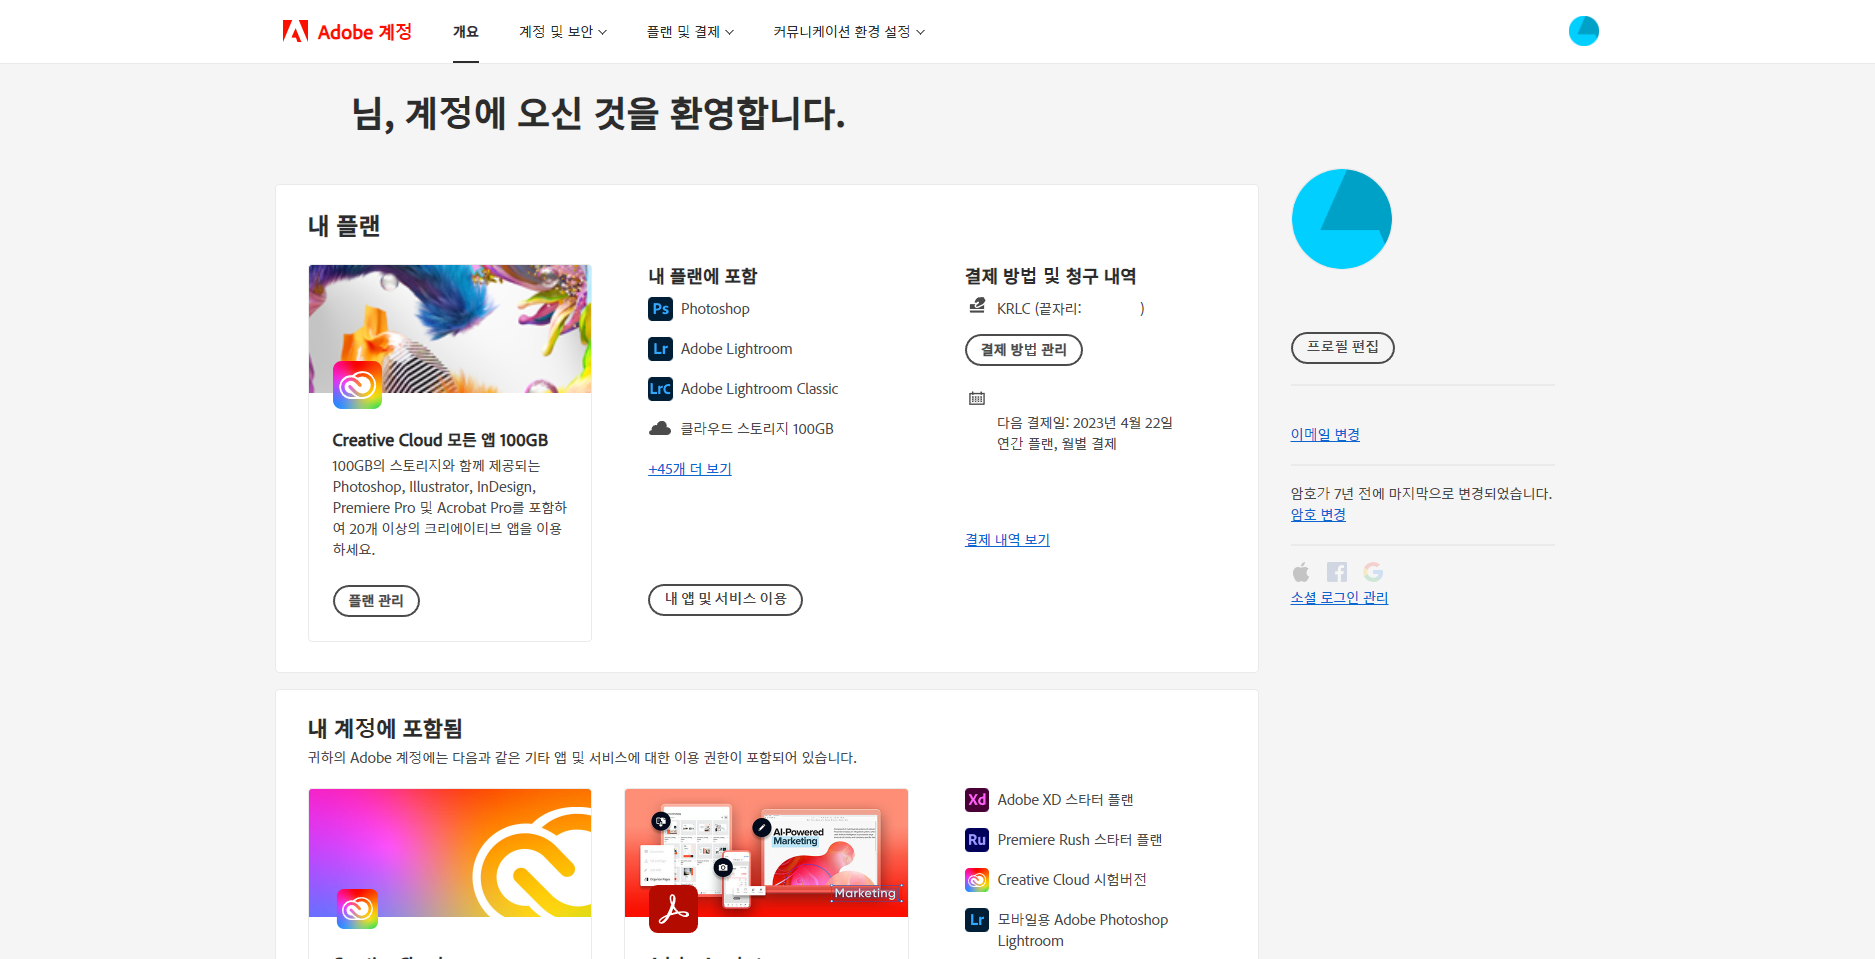
Task: Click the Adobe Lightroom Lr icon
Action: point(660,349)
